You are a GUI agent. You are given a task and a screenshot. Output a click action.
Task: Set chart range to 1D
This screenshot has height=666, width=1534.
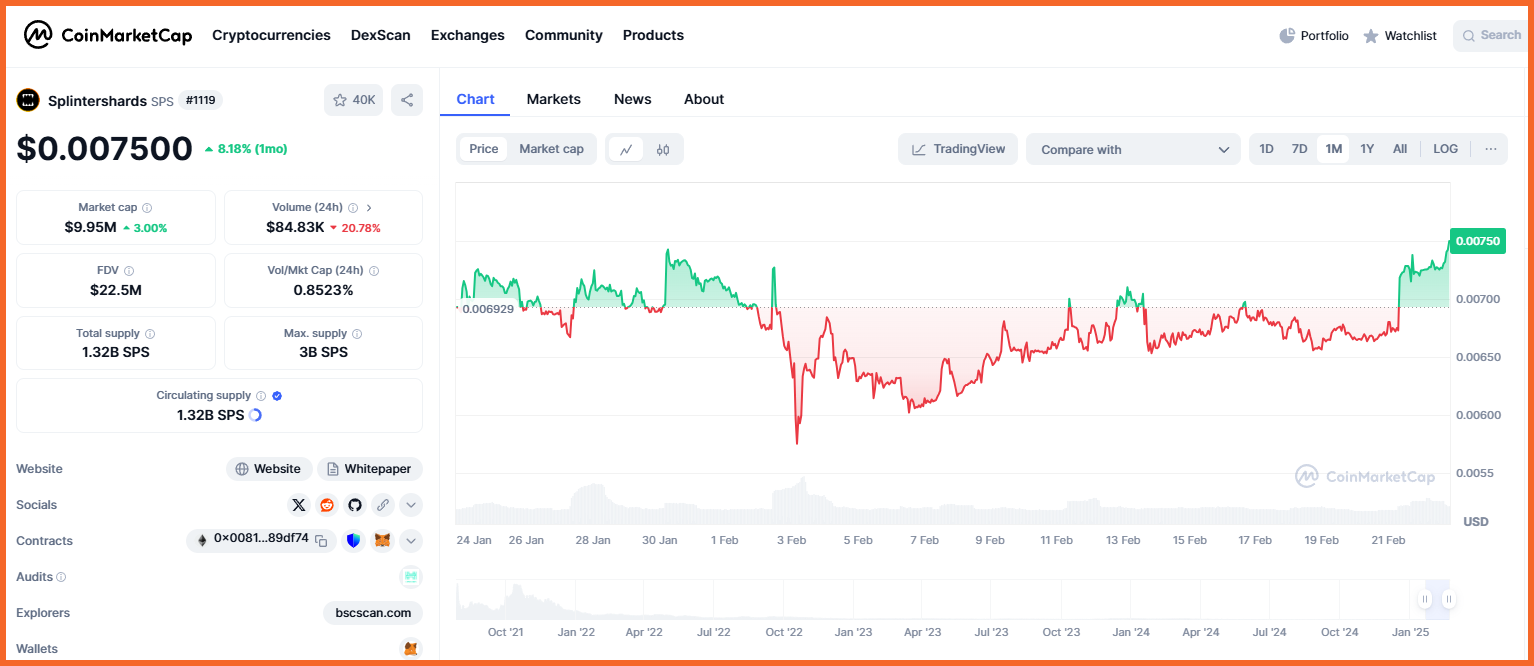pyautogui.click(x=1266, y=149)
